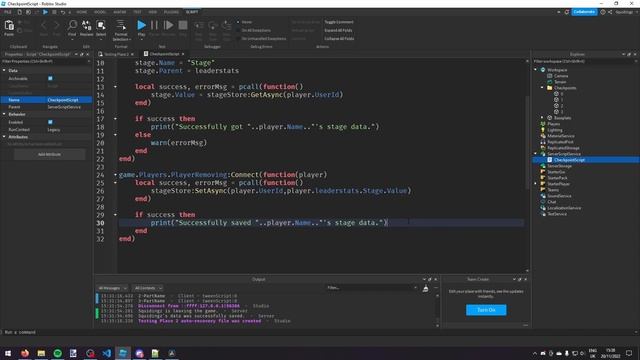Viewport: 640px width, 360px height.
Task: Select the On All Exceptions option
Action: (253, 30)
